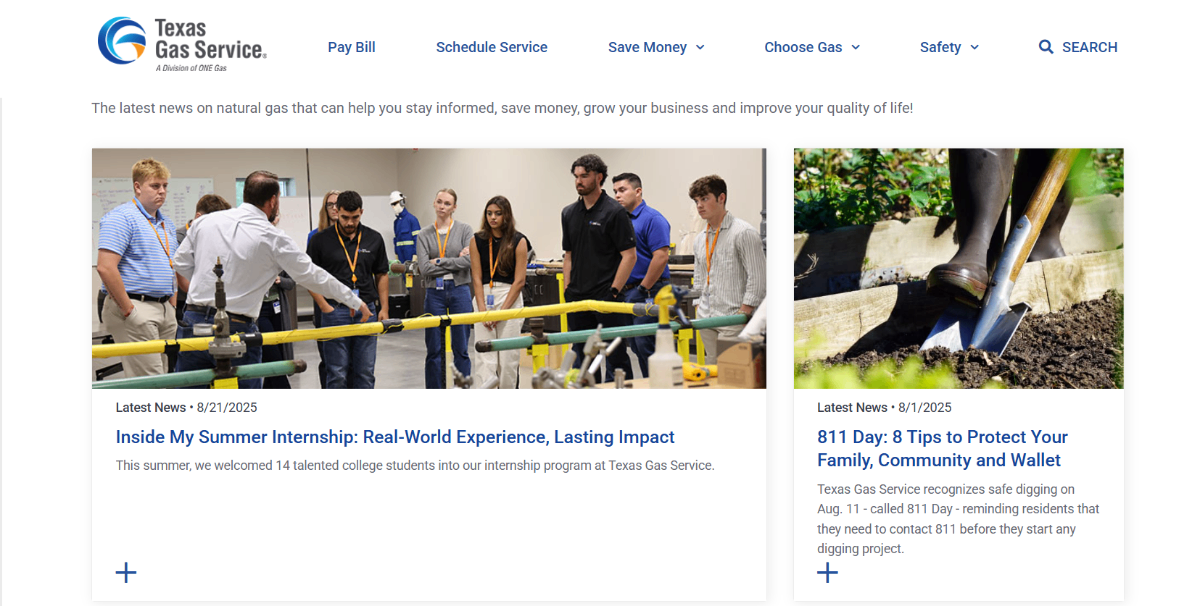Click the Texas Gas Service logo
This screenshot has height=606, width=1200.
[182, 46]
